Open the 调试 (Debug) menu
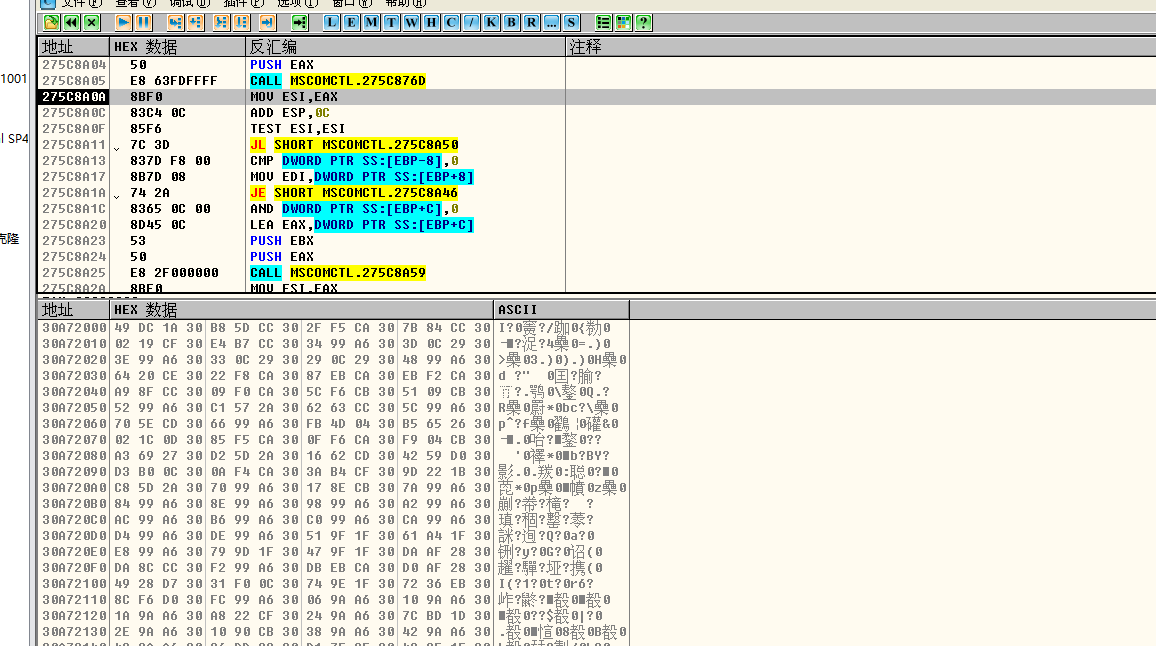The width and height of the screenshot is (1156, 646). tap(182, 3)
